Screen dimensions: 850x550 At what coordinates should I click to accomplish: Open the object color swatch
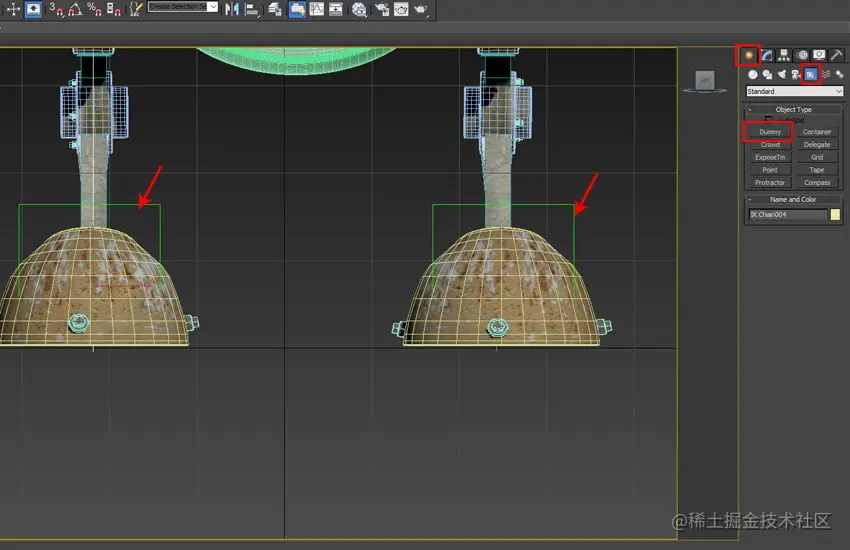click(835, 215)
